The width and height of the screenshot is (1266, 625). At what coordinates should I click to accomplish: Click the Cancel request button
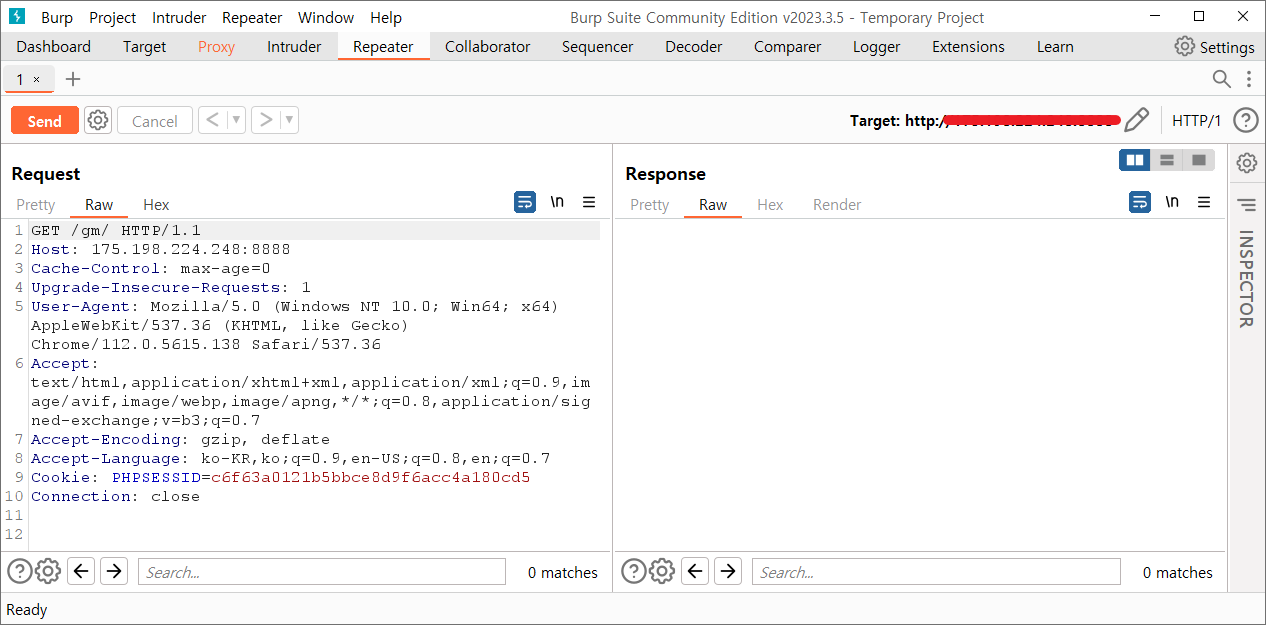(155, 121)
